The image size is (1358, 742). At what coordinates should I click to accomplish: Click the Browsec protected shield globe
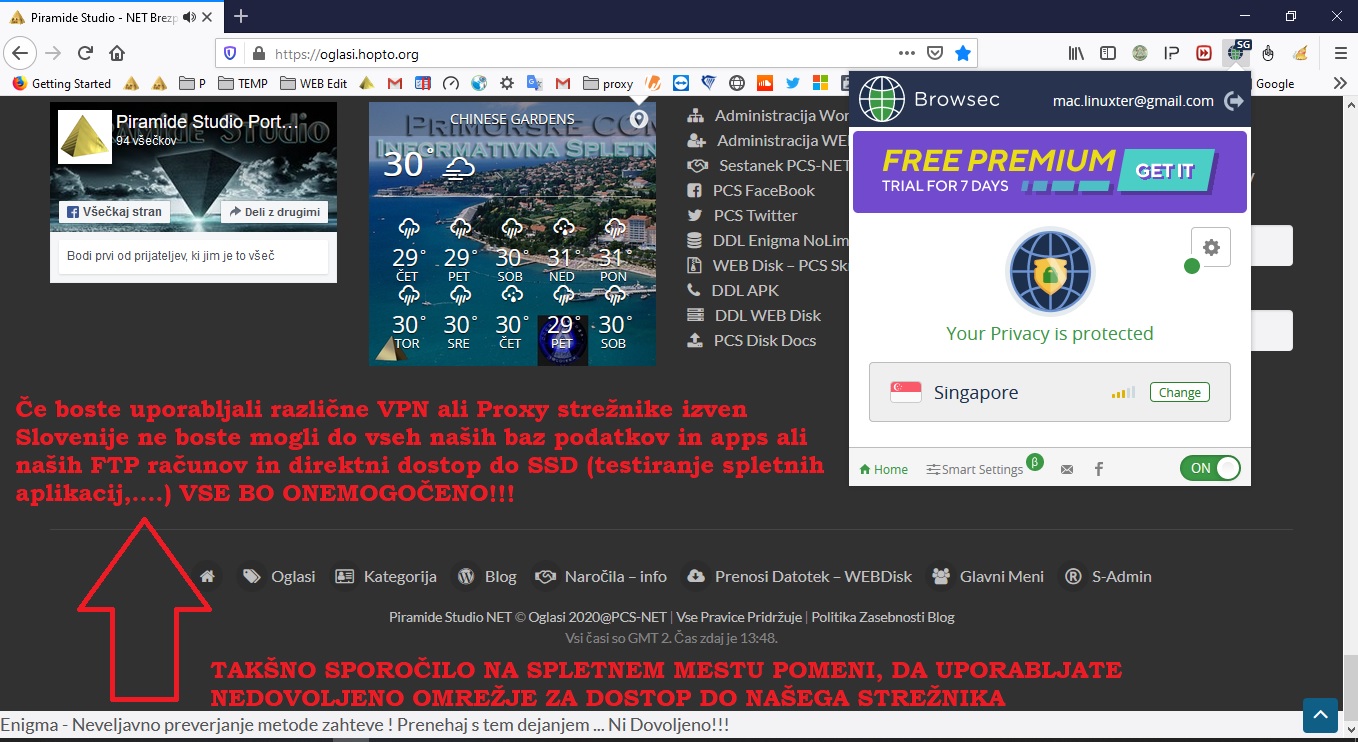pyautogui.click(x=1049, y=272)
